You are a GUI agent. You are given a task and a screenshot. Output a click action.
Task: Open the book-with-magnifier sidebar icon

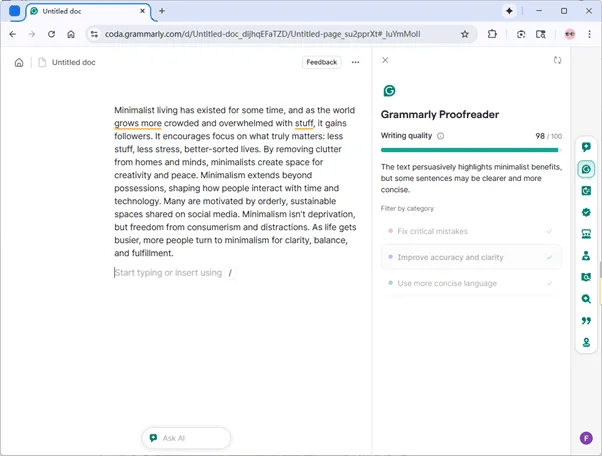[586, 277]
